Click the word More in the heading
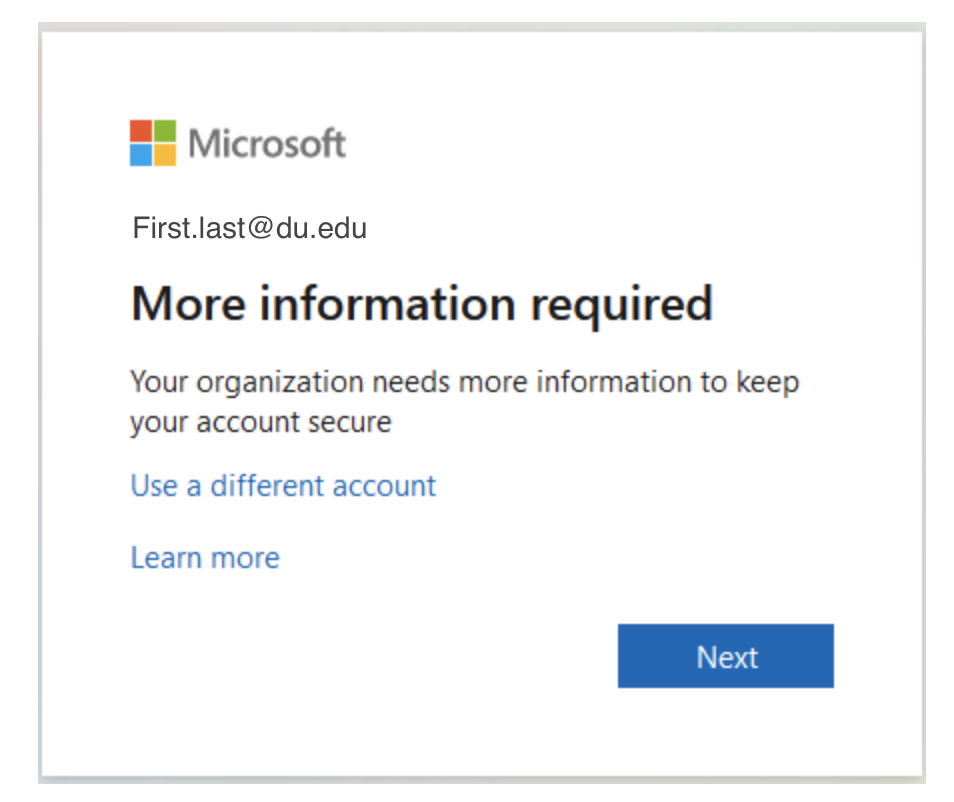This screenshot has height=802, width=954. click(x=188, y=303)
